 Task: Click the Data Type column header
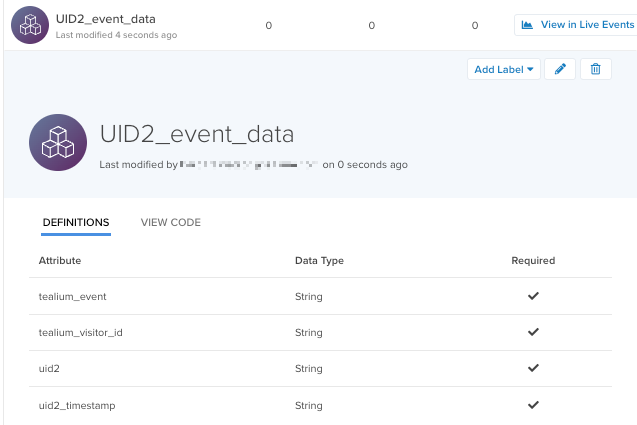(319, 260)
